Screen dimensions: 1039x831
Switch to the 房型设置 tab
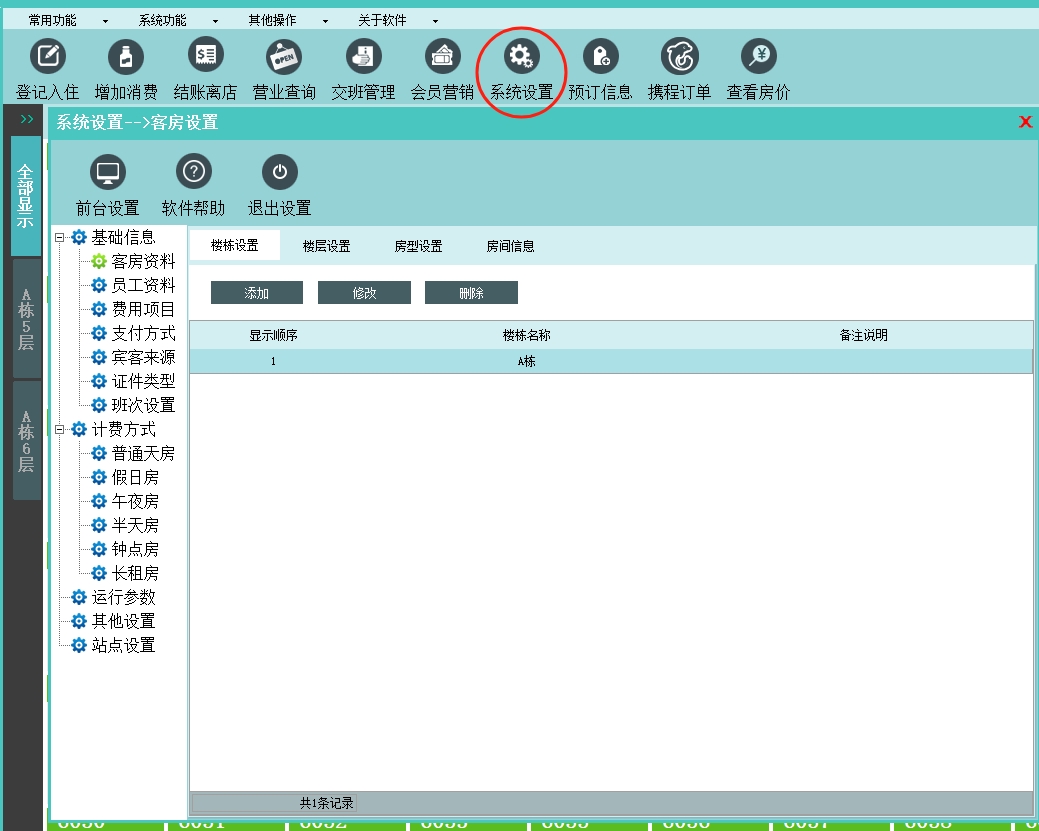coord(418,246)
